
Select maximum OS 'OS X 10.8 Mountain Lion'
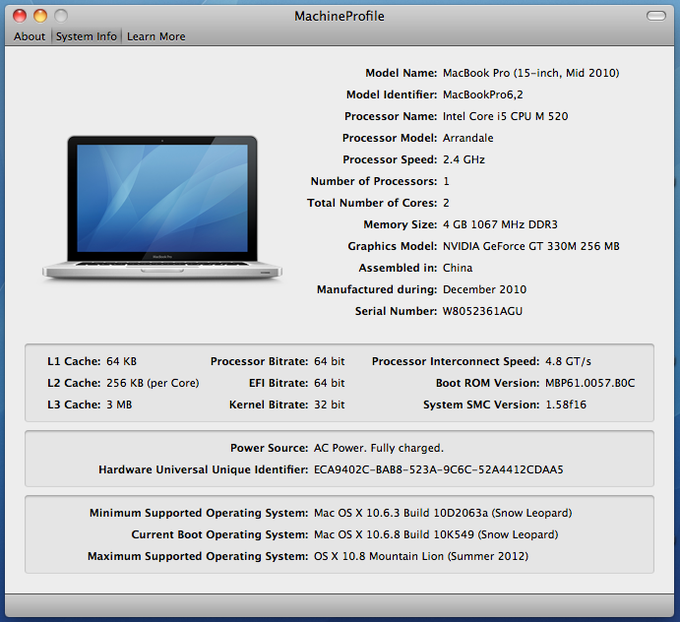(x=379, y=557)
